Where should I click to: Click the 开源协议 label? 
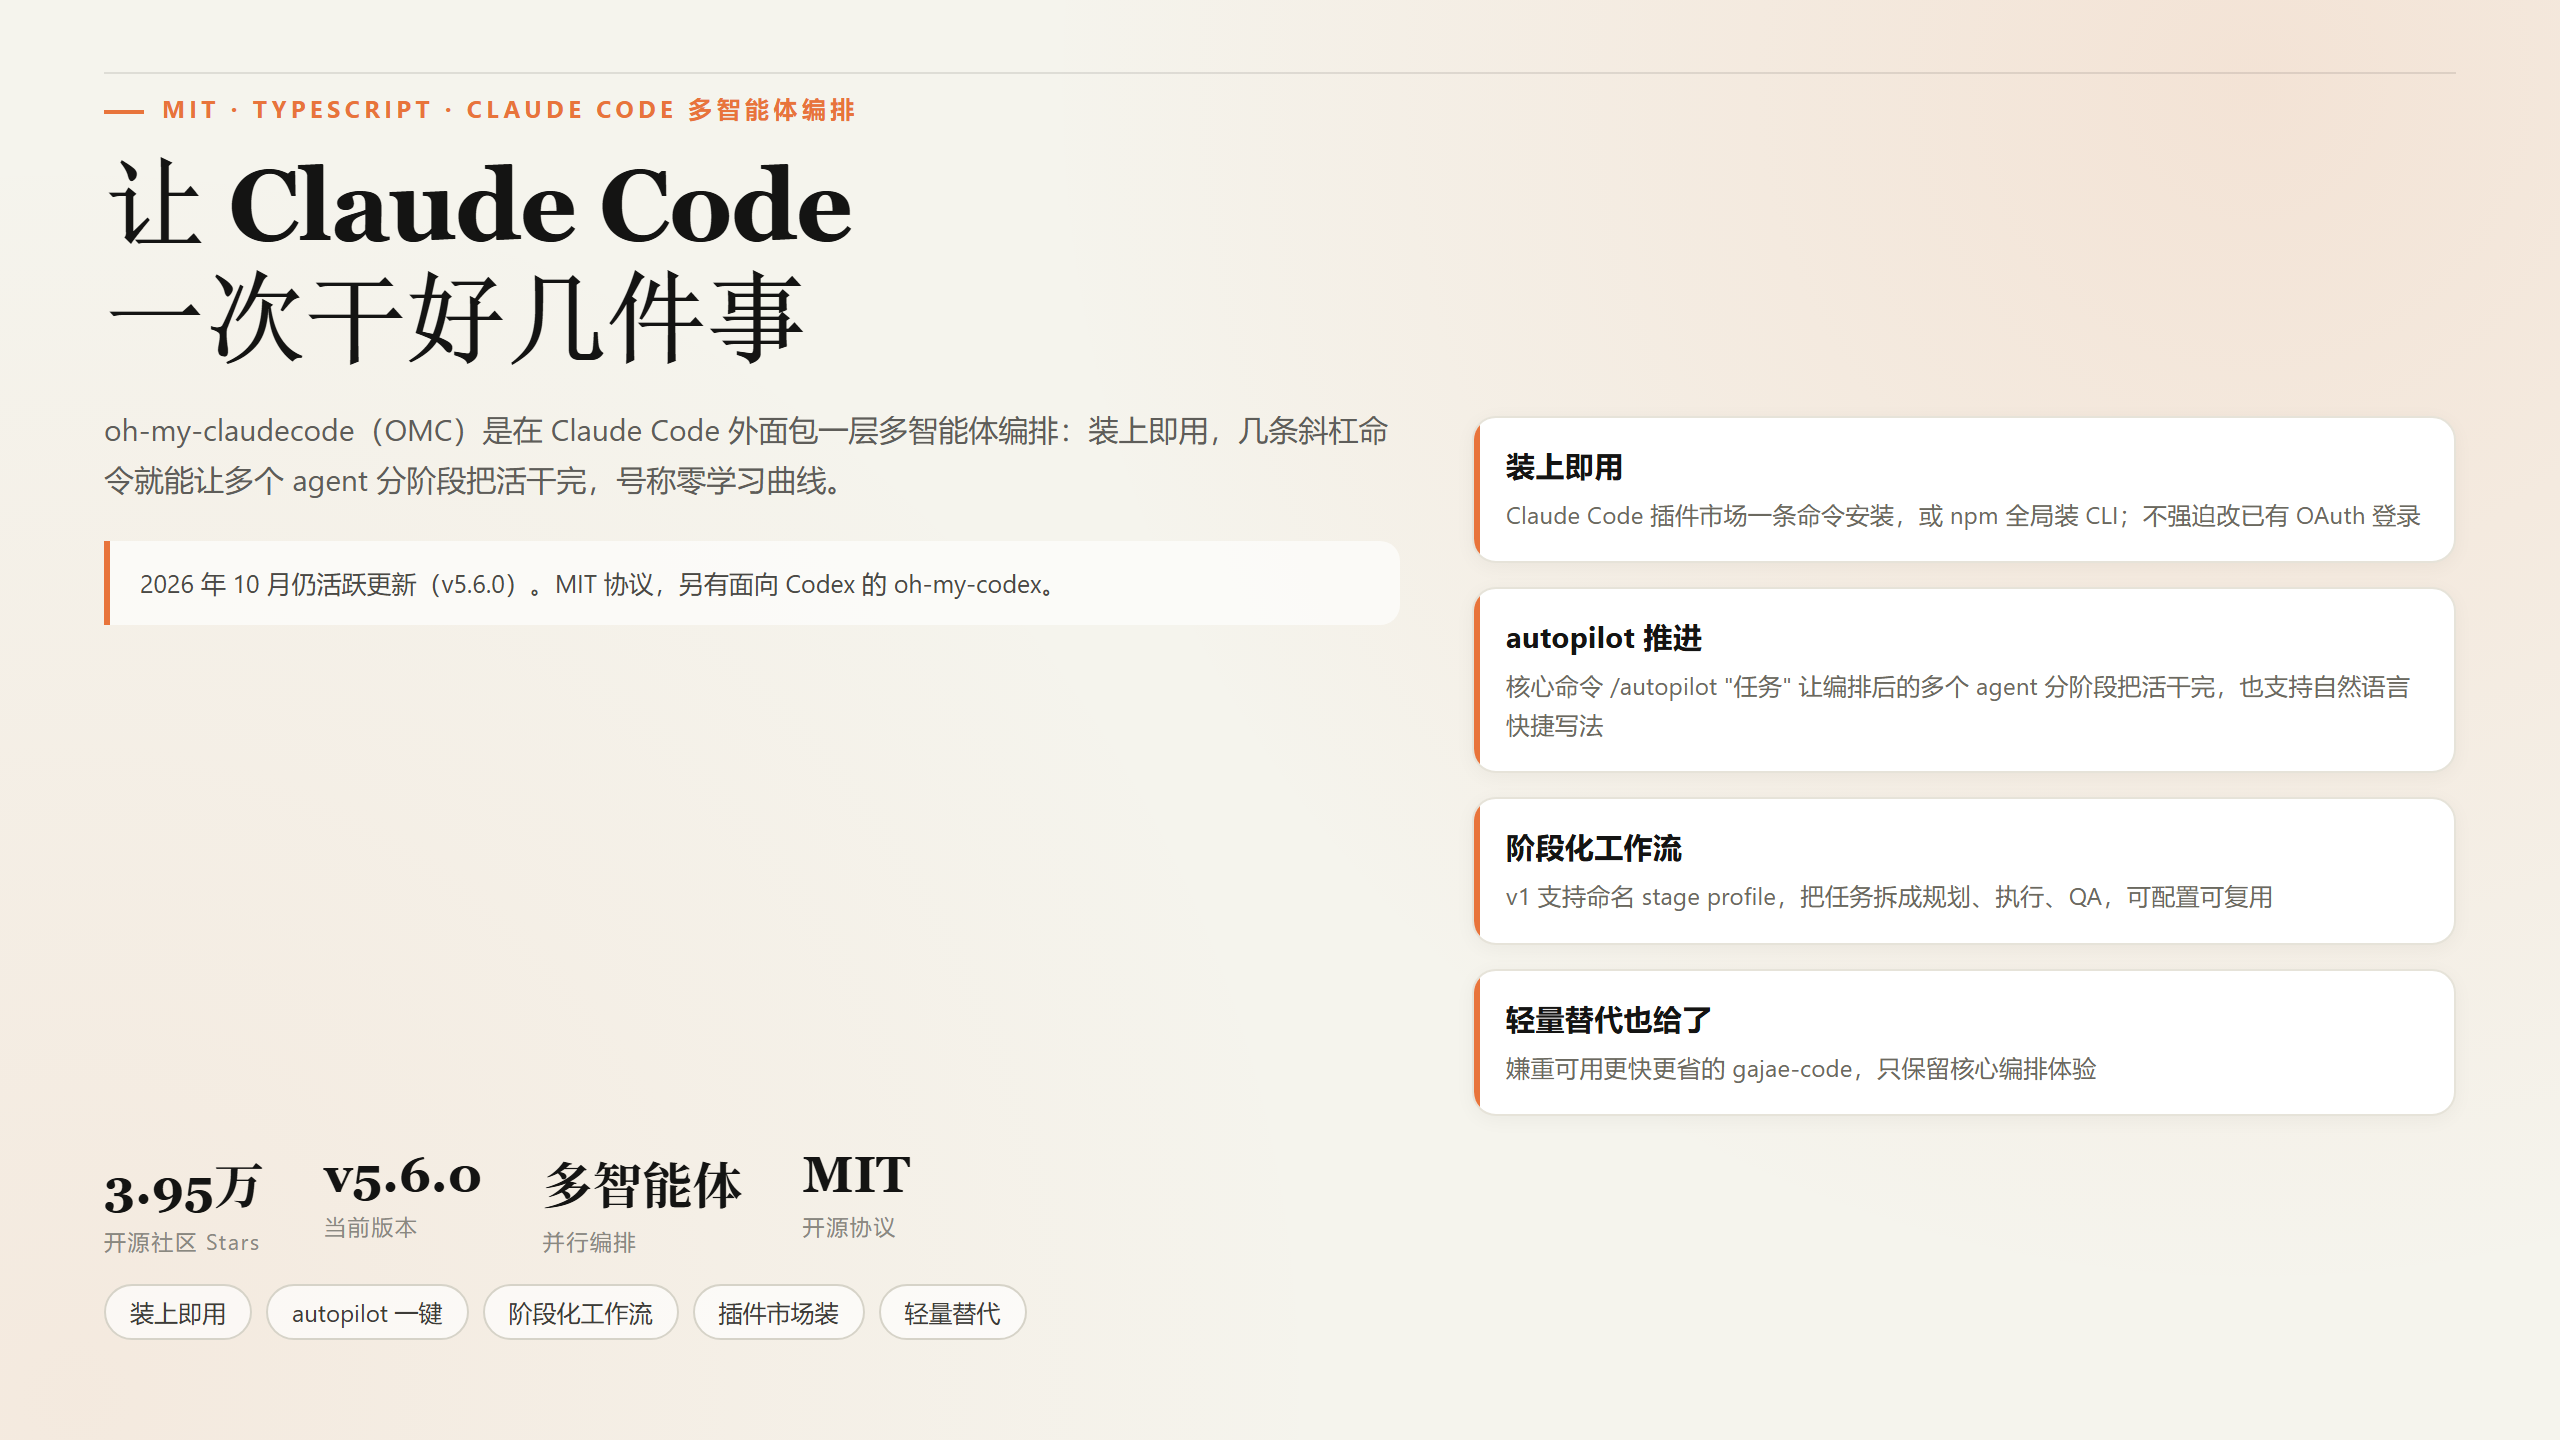848,1227
